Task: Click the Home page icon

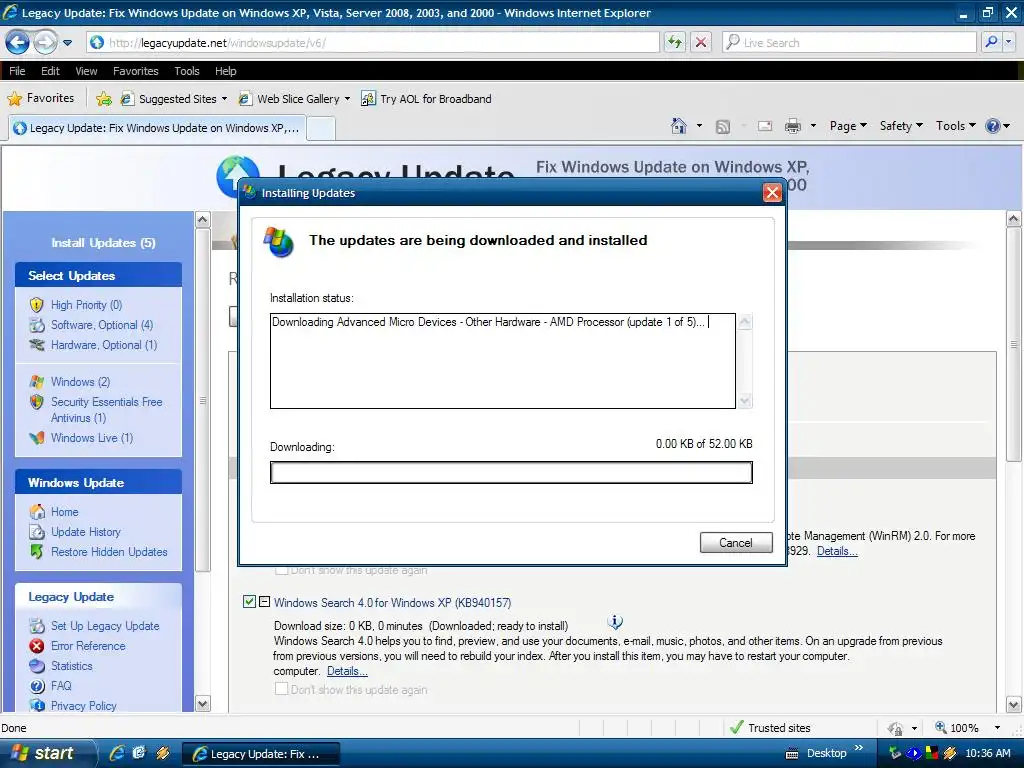Action: [x=679, y=125]
